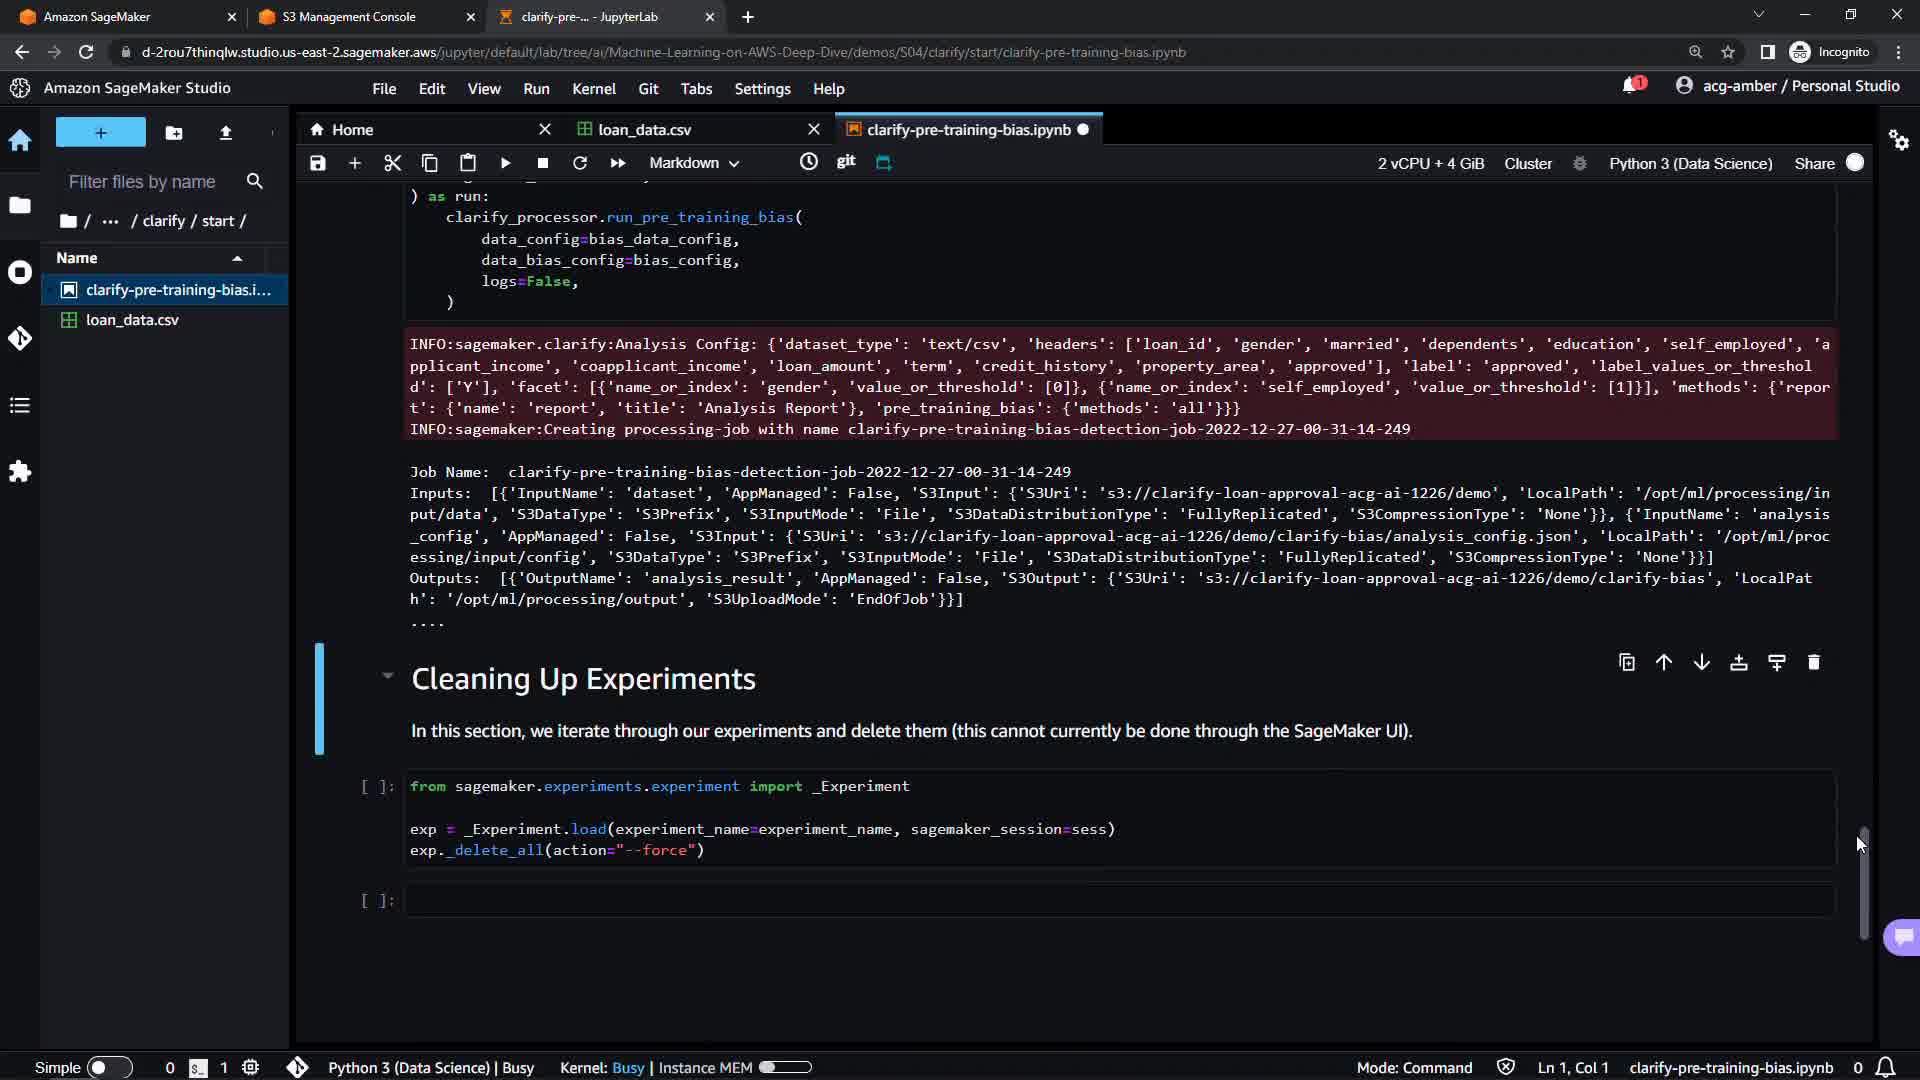
Task: Collapse the Cleaning Up Experiments heading
Action: click(387, 676)
